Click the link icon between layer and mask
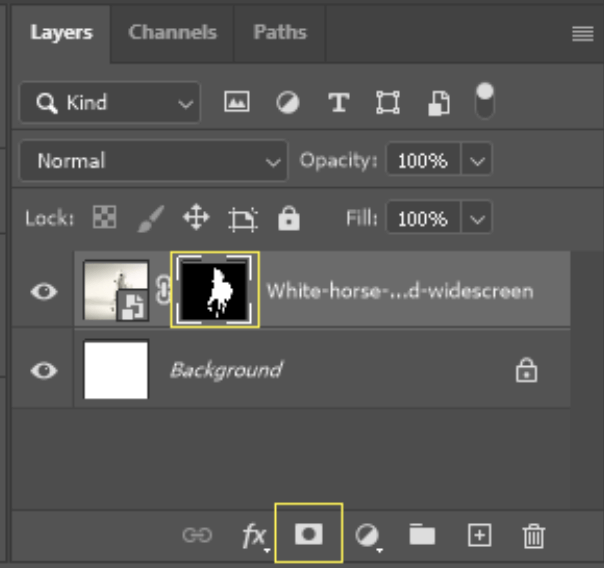Viewport: 604px width, 568px height. click(x=162, y=290)
